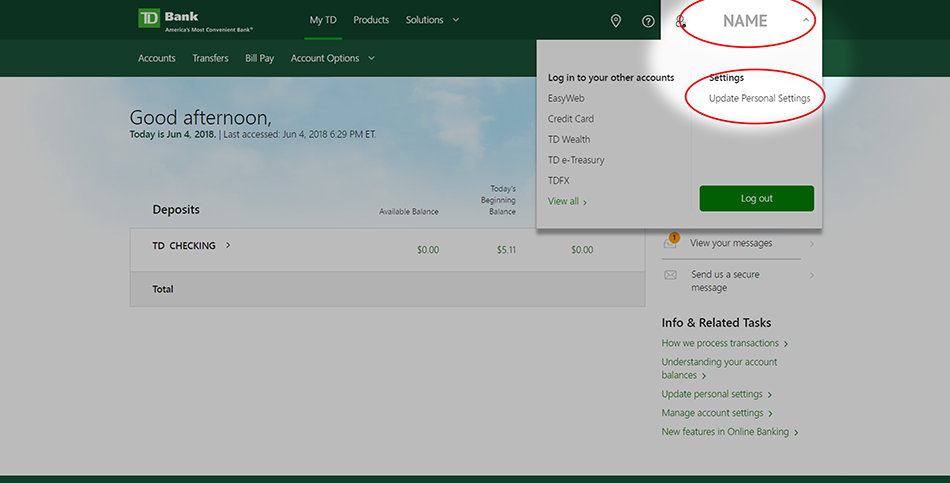Click the arrow beside Send us a secure message

coord(811,275)
